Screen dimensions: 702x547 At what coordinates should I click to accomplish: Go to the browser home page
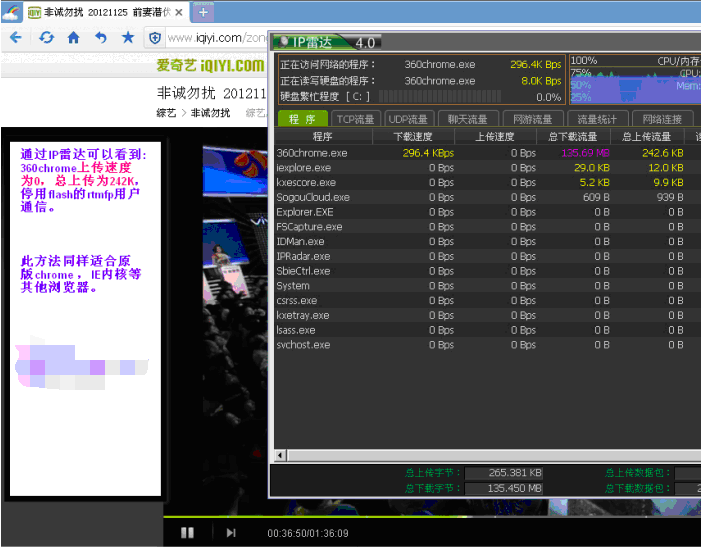click(73, 38)
